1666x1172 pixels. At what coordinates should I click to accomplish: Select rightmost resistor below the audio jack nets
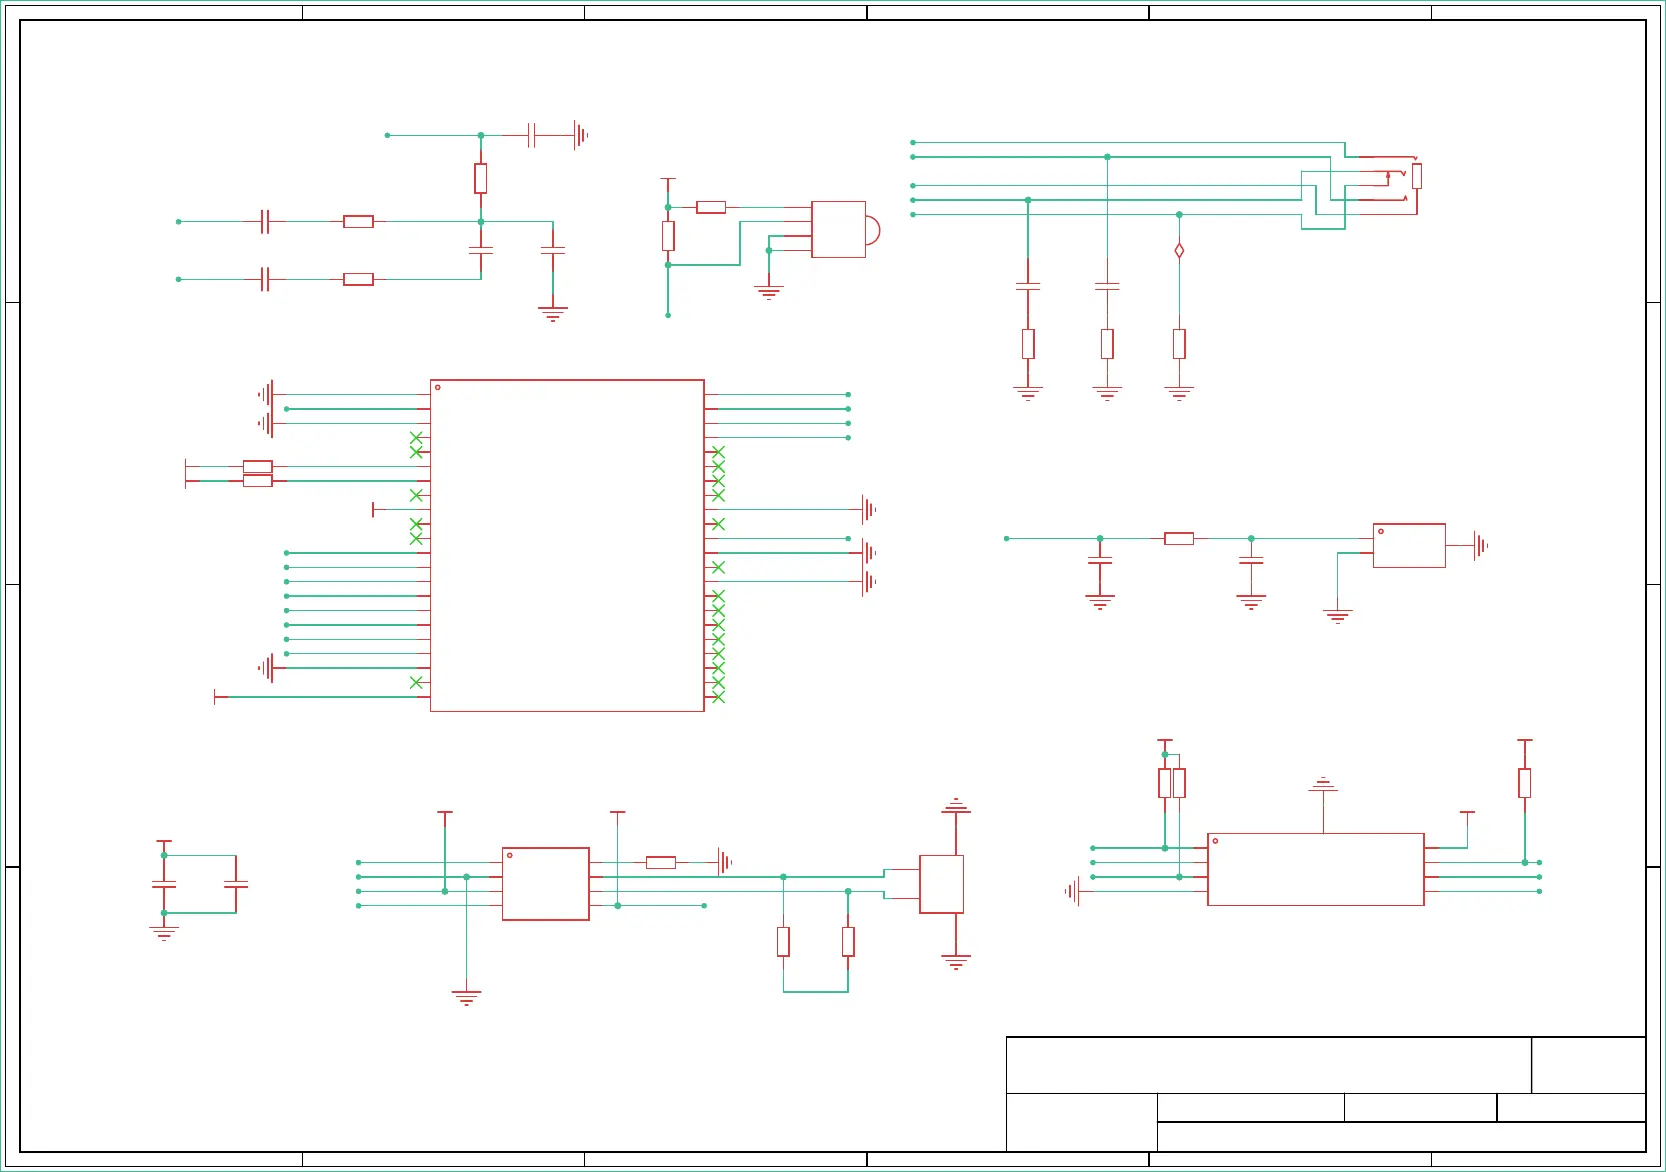click(1179, 344)
